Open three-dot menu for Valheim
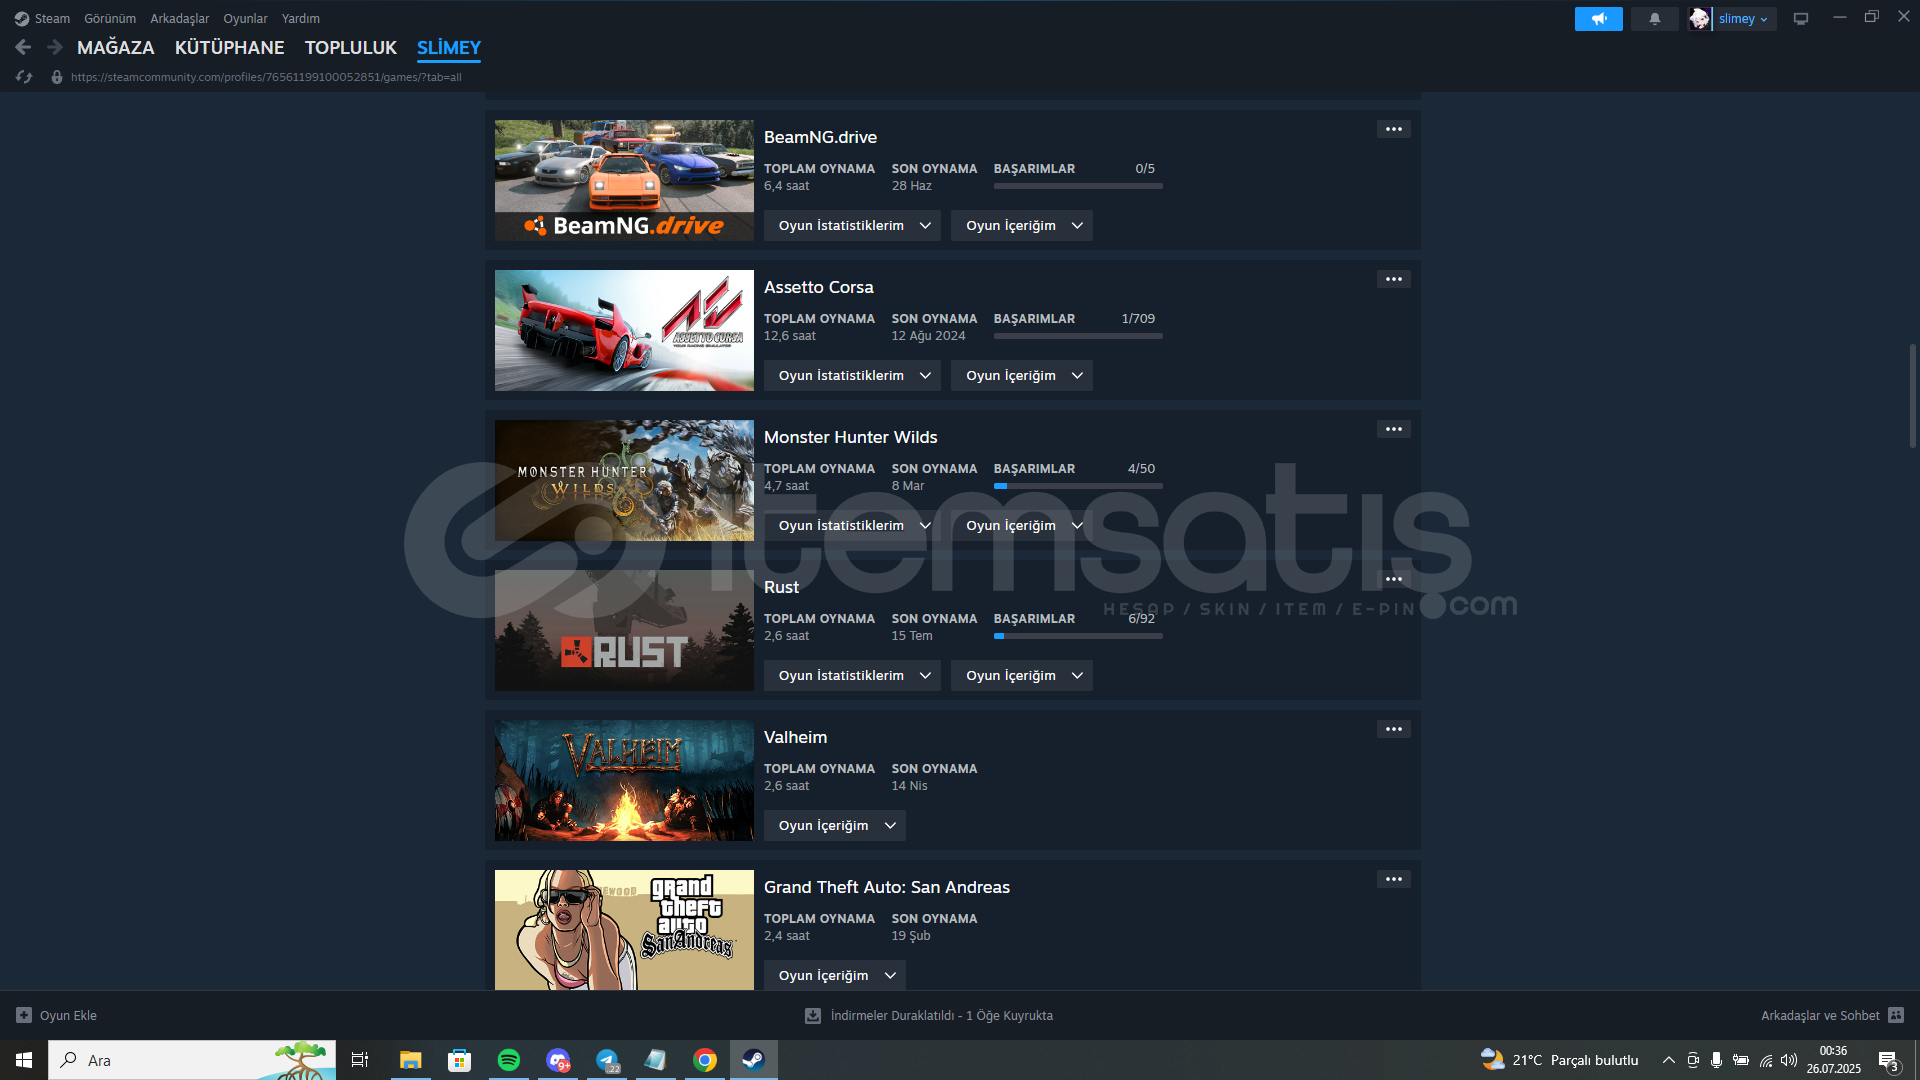This screenshot has width=1920, height=1080. pos(1393,729)
